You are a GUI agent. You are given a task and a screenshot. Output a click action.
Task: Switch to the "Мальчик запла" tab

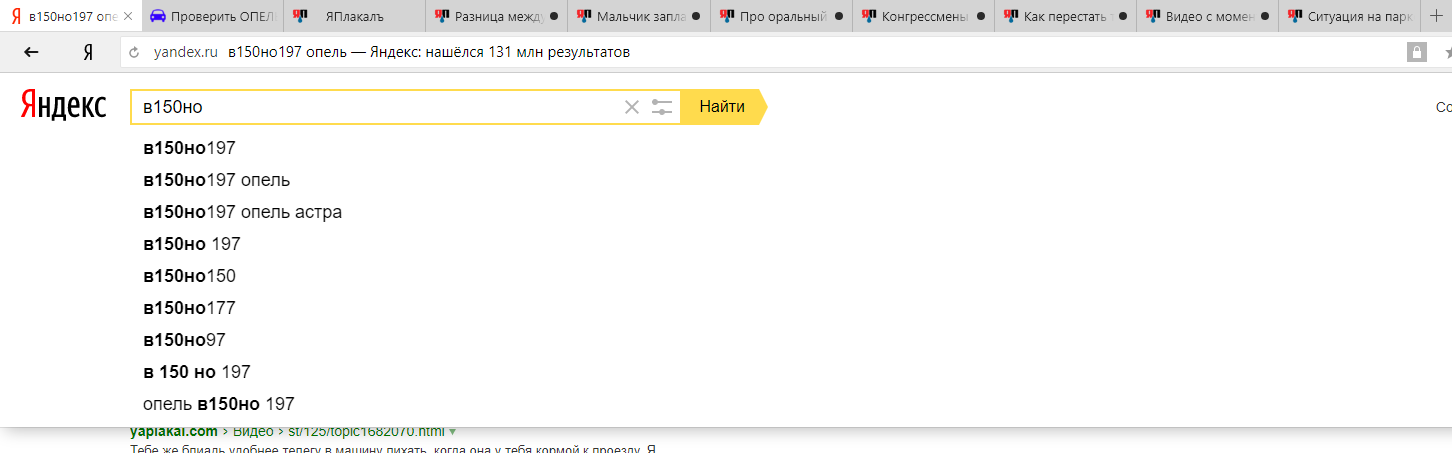639,16
